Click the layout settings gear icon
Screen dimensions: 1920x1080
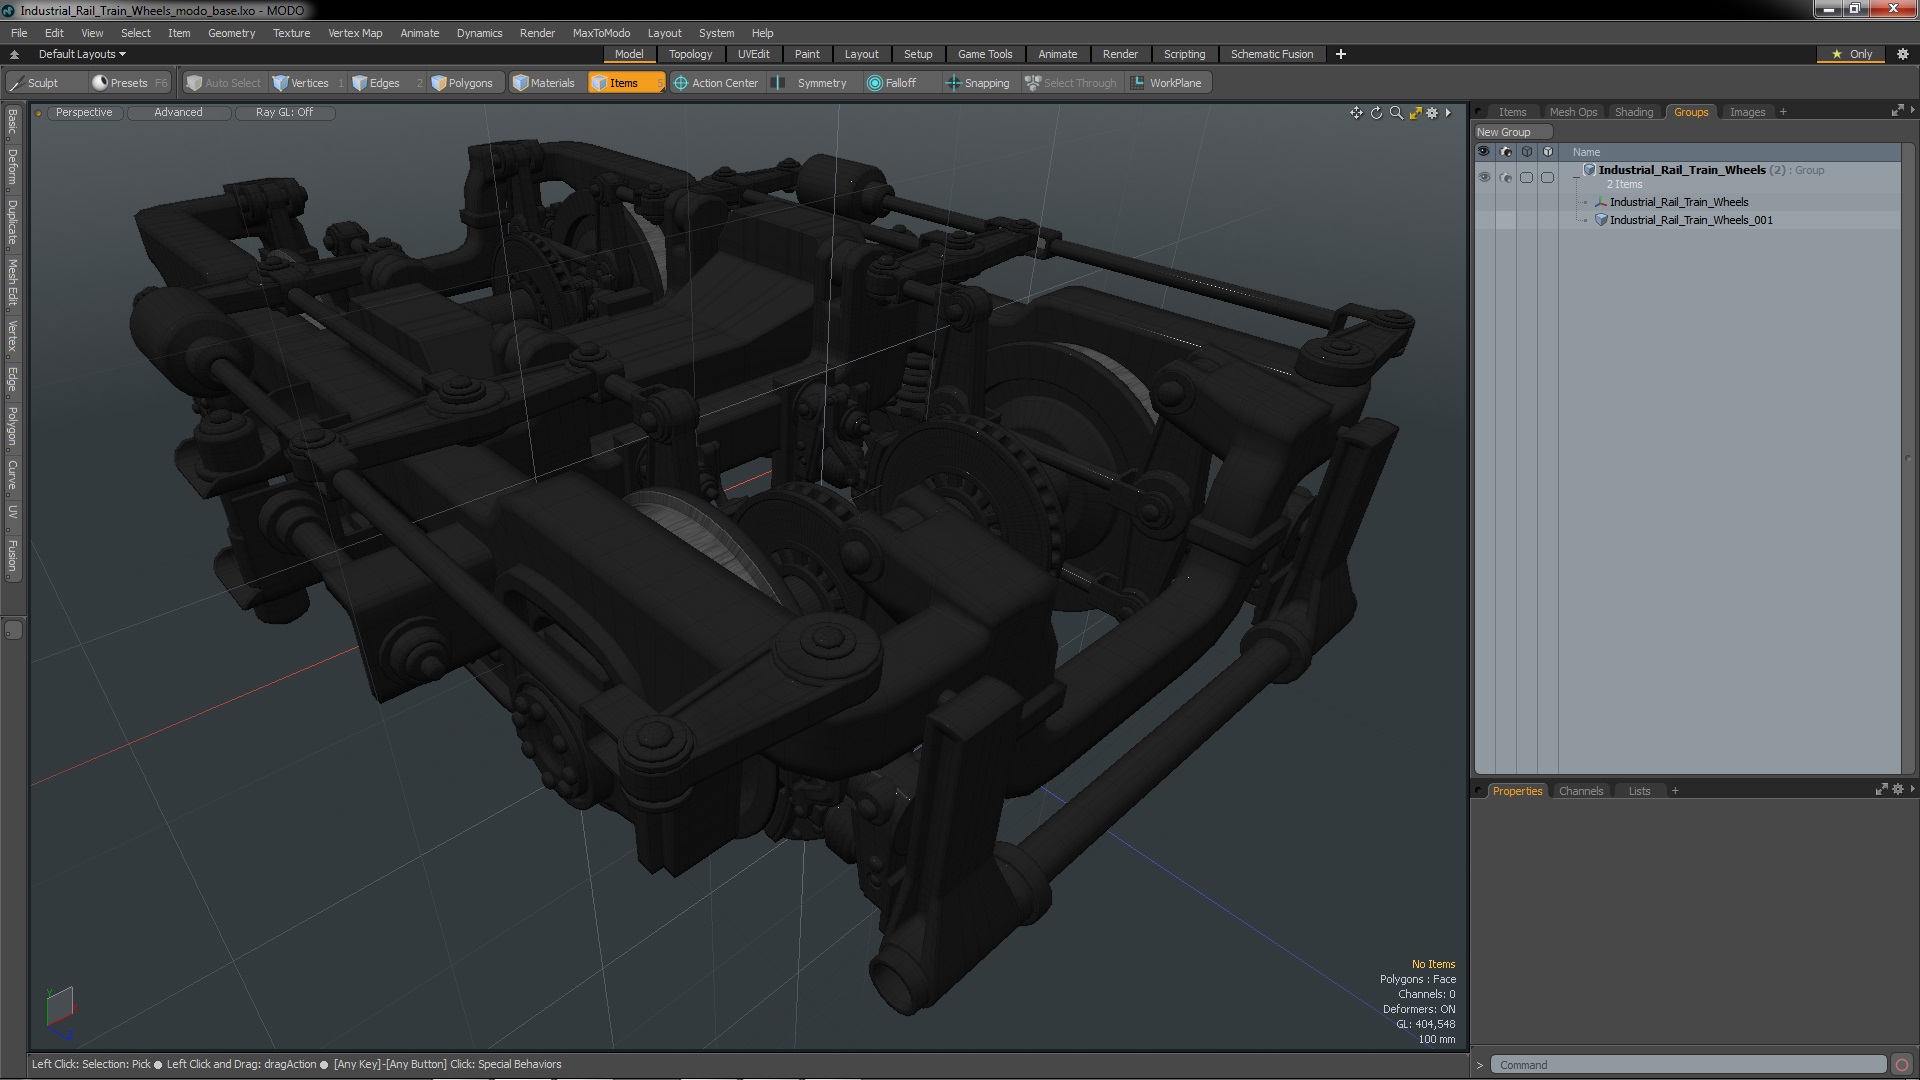pyautogui.click(x=1903, y=54)
